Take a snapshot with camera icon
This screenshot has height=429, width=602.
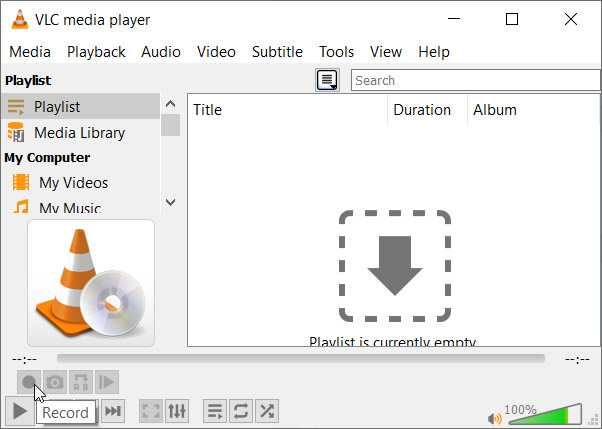tap(55, 381)
